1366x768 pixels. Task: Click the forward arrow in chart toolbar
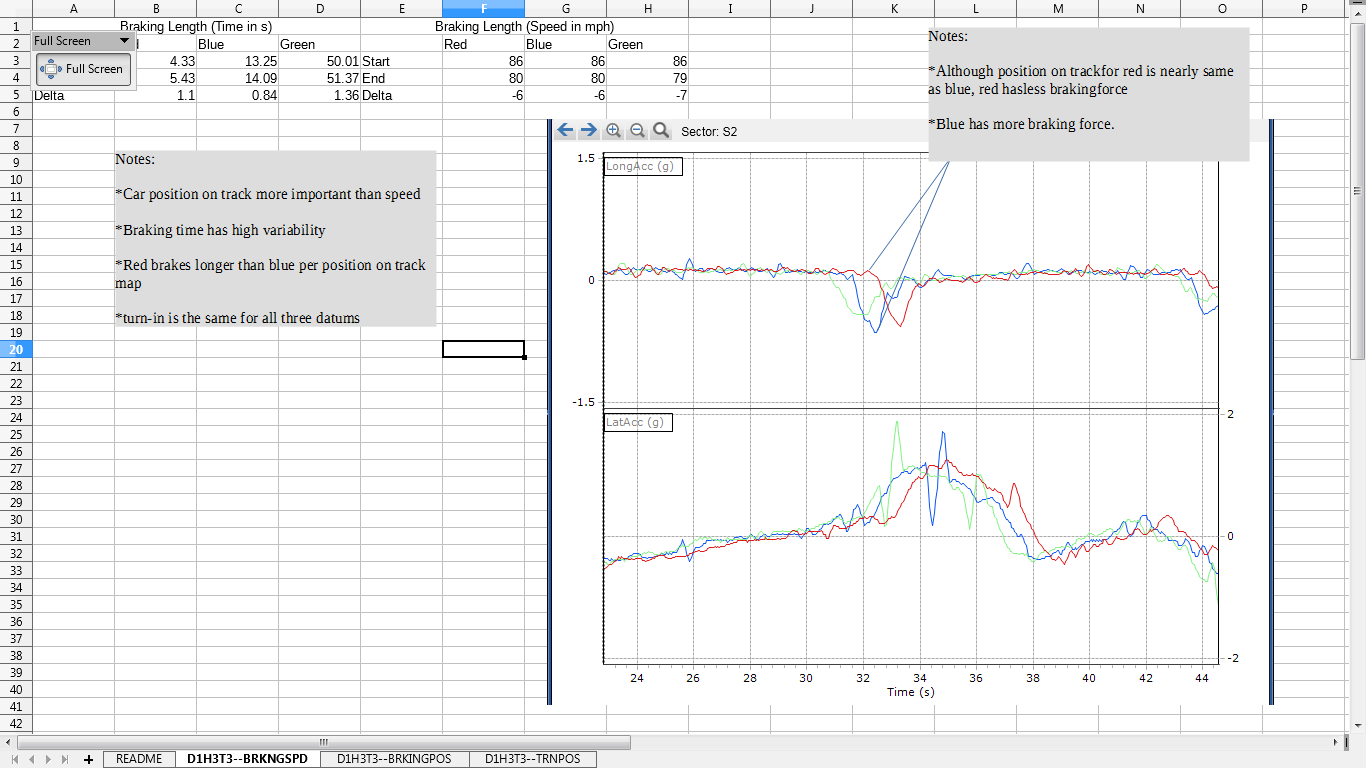click(589, 130)
